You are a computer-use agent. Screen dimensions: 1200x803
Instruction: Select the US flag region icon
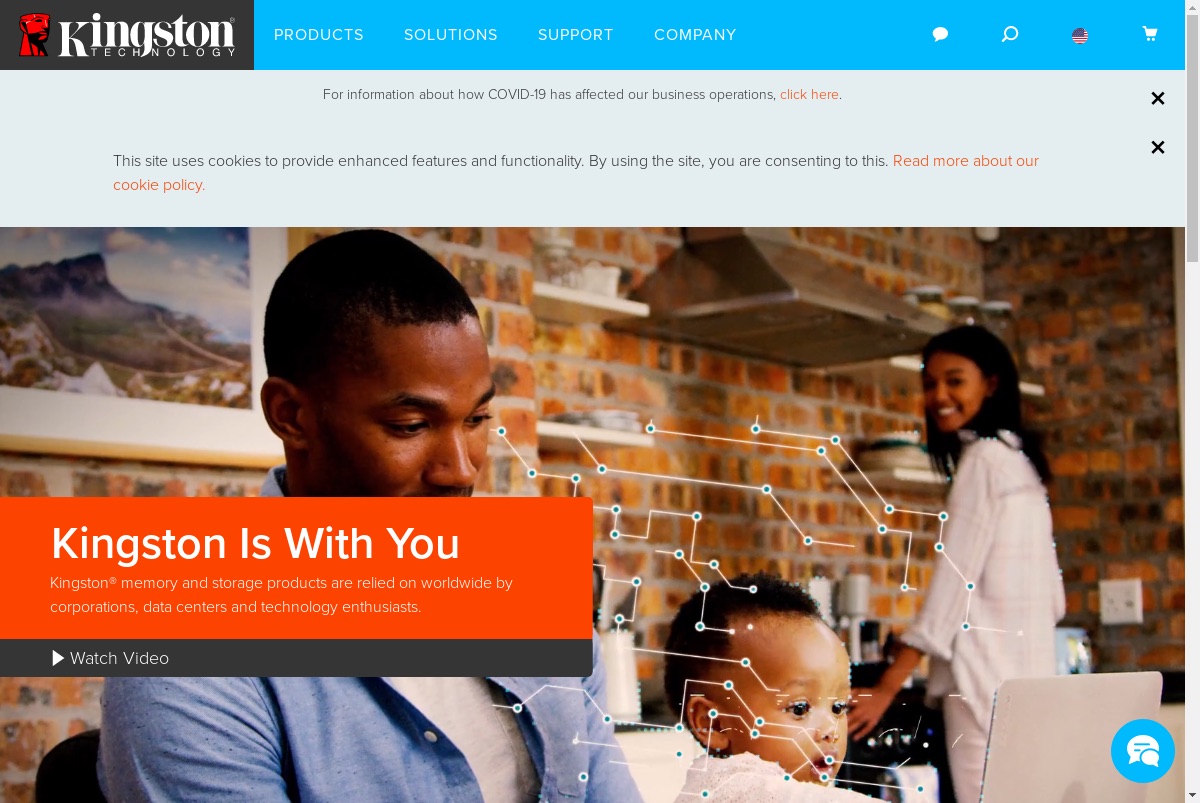(1080, 36)
